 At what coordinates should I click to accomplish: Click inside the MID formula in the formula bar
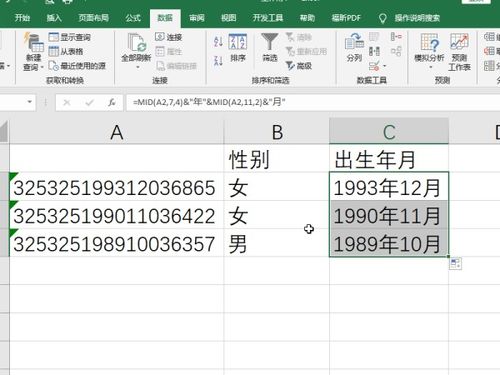pos(209,102)
